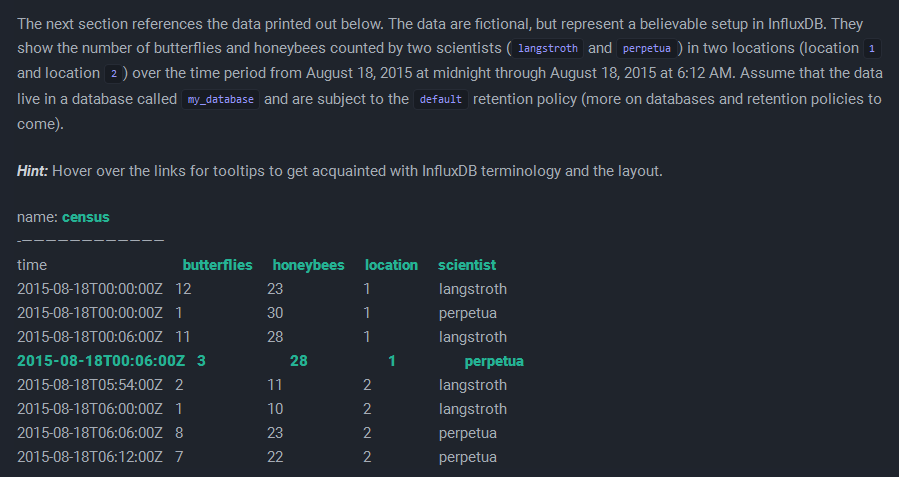Viewport: 899px width, 477px height.
Task: Click highlighted butterflies value 3
Action: (201, 361)
